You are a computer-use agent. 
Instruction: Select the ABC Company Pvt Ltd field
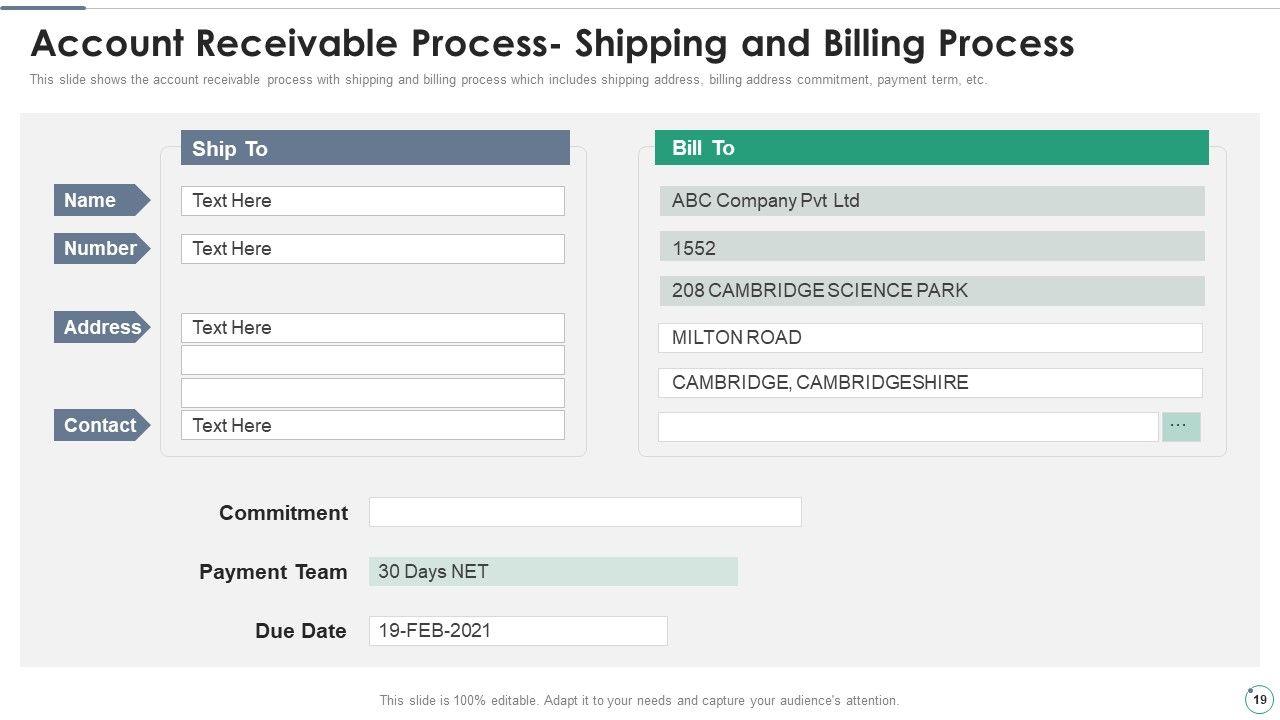[x=931, y=201]
